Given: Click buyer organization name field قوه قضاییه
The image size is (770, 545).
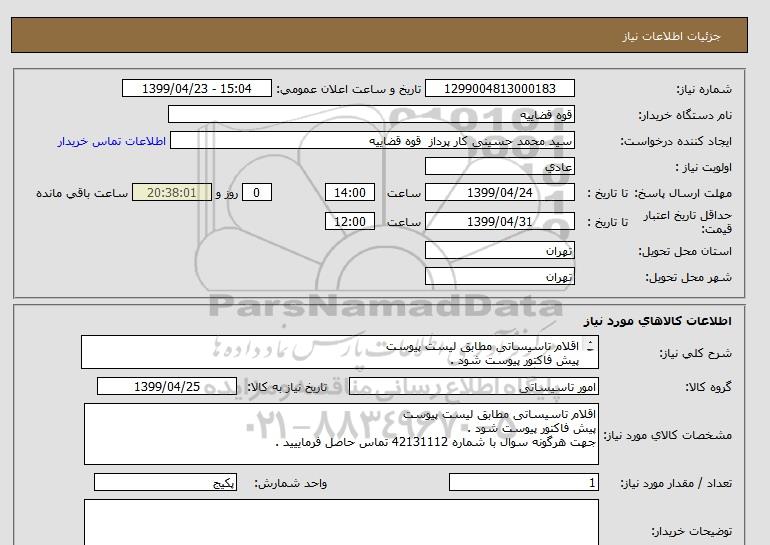Looking at the screenshot, I should [x=371, y=115].
